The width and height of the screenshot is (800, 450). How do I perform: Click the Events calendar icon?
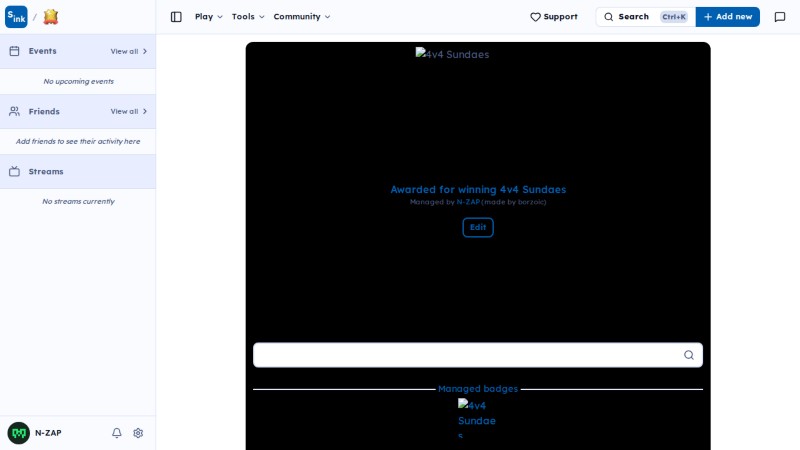point(14,51)
